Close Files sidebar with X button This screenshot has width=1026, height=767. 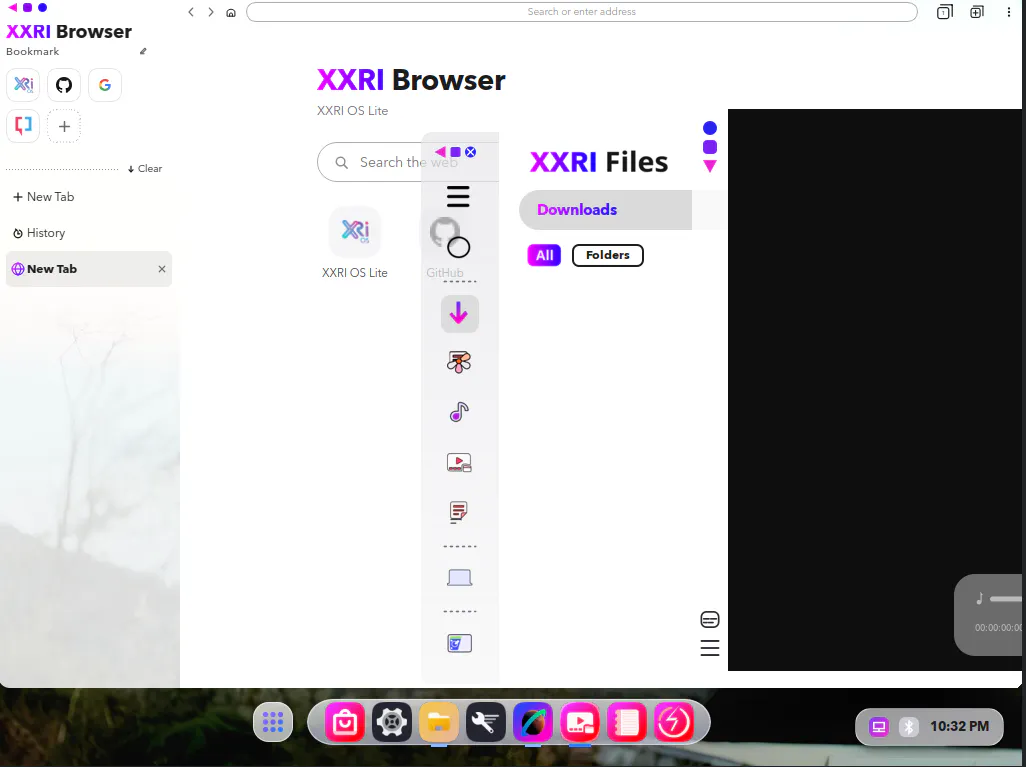(470, 152)
